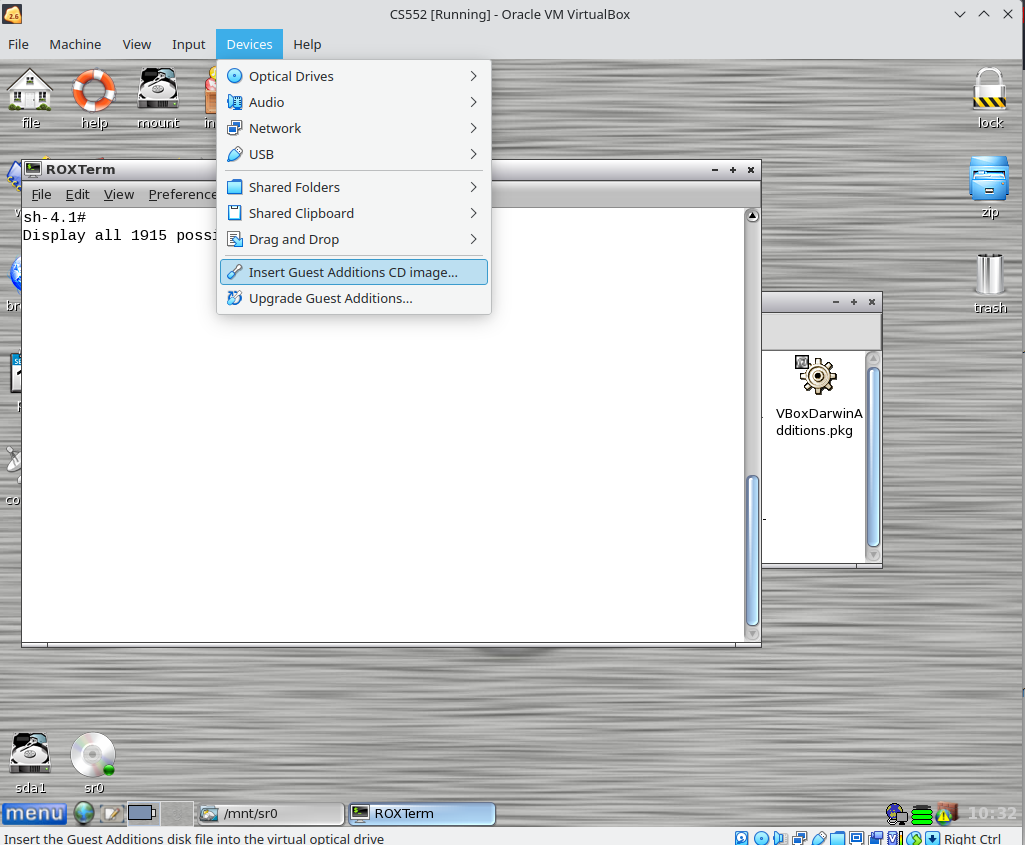Click the lock desktop icon
The height and width of the screenshot is (845, 1025).
[x=989, y=91]
